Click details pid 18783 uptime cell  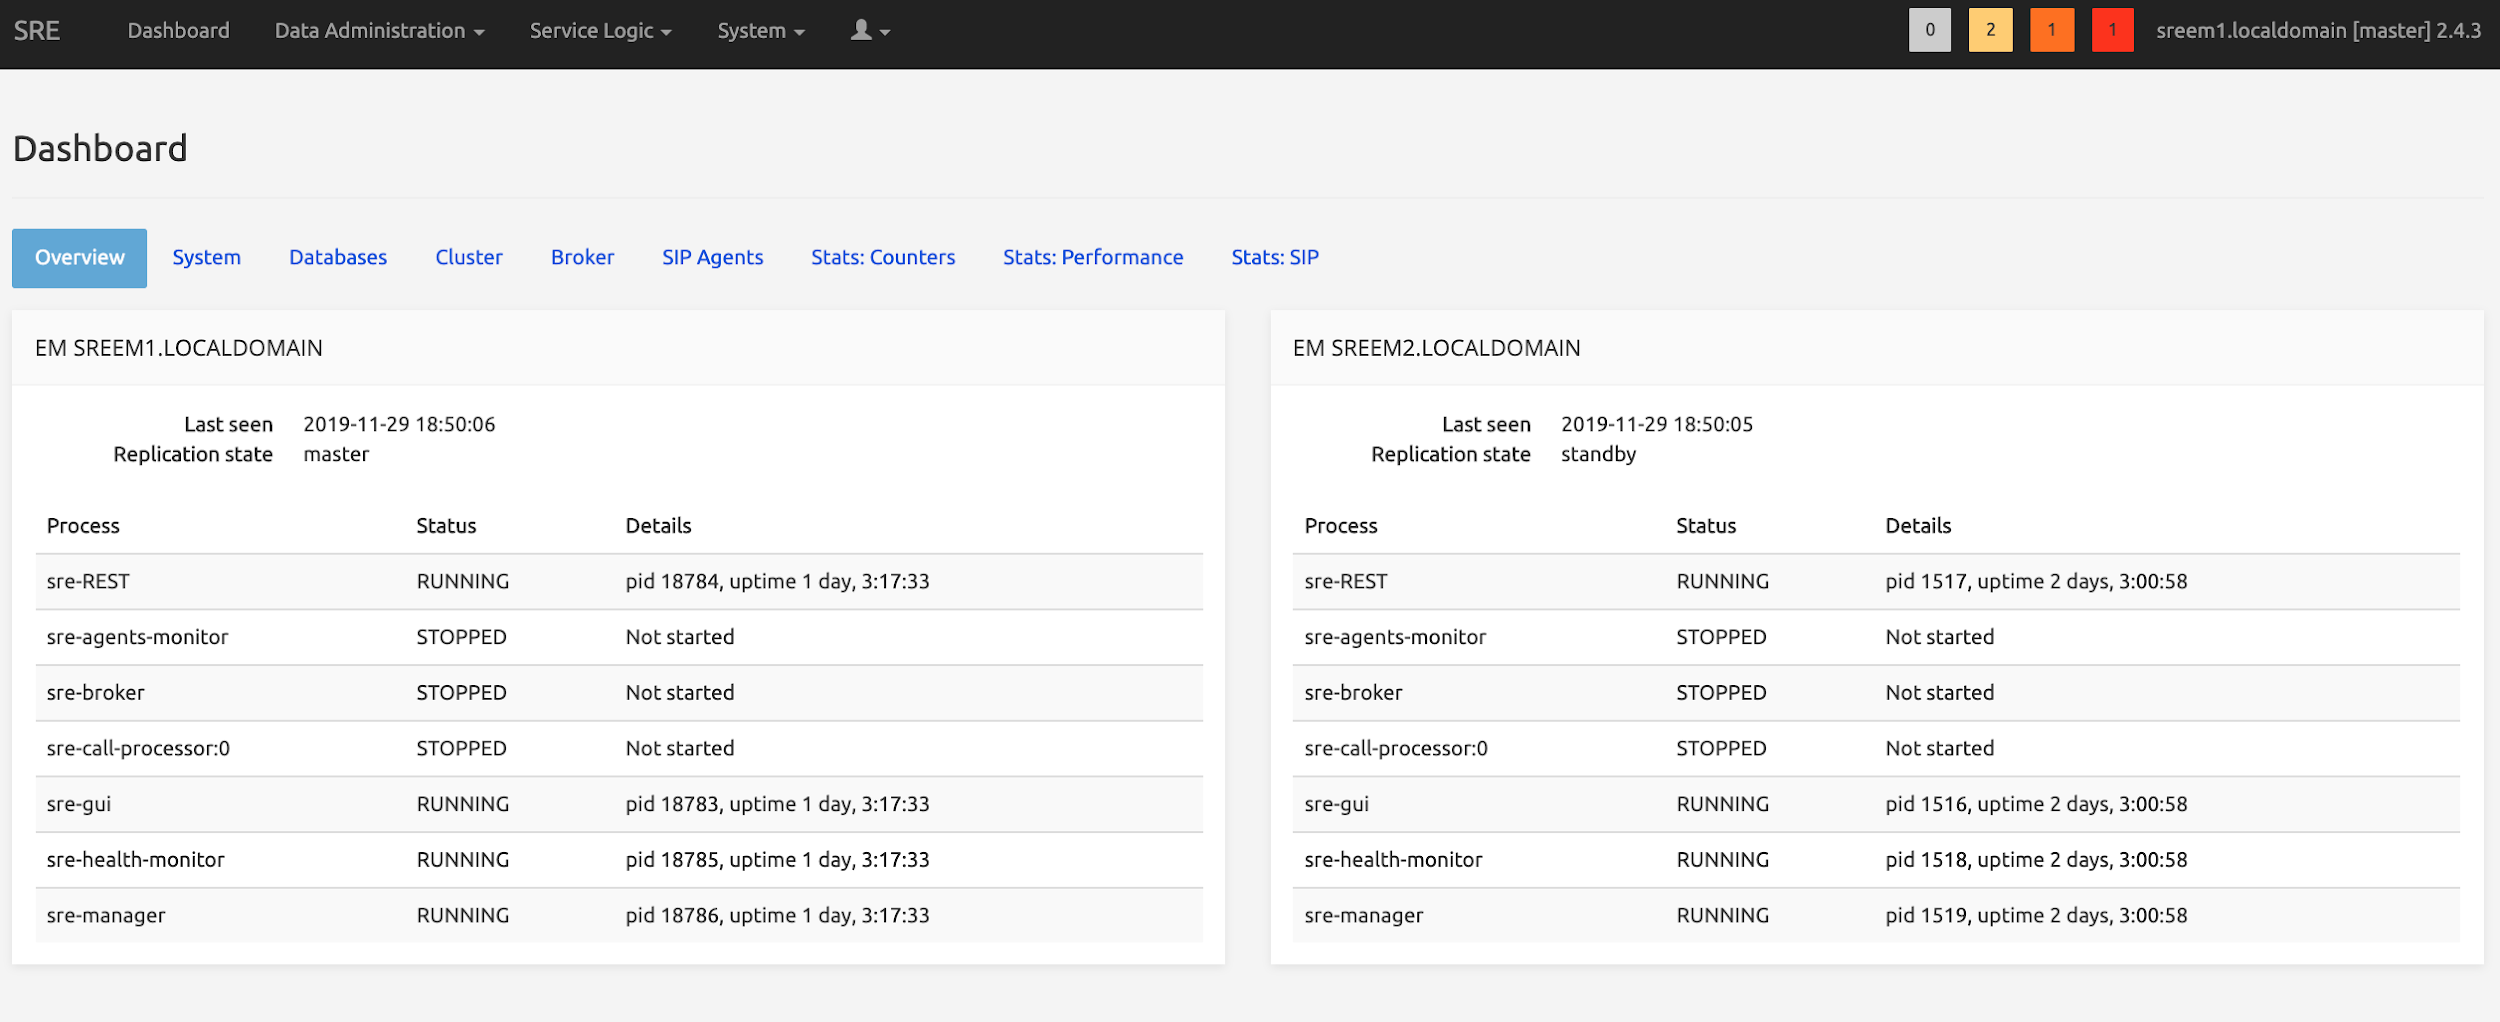tap(777, 804)
